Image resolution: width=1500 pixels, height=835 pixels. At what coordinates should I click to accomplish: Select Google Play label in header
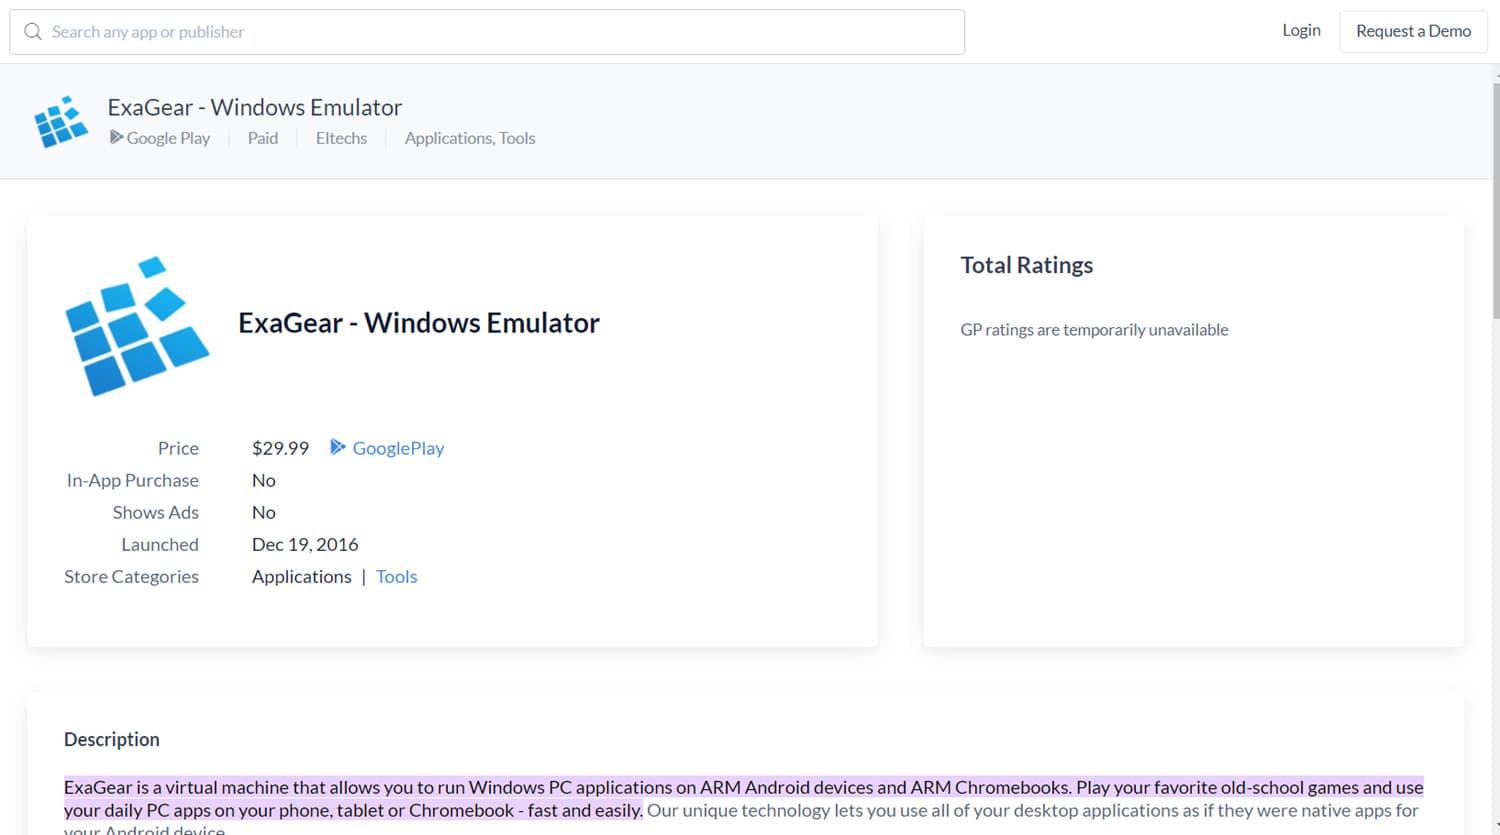tap(168, 138)
